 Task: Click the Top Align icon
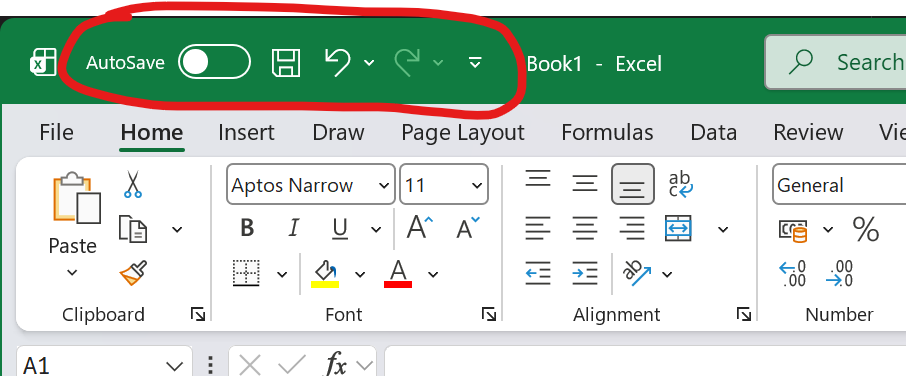click(x=538, y=179)
